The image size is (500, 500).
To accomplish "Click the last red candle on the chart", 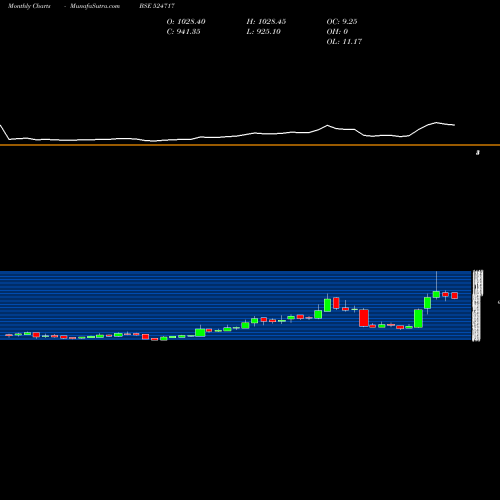I will pos(455,295).
